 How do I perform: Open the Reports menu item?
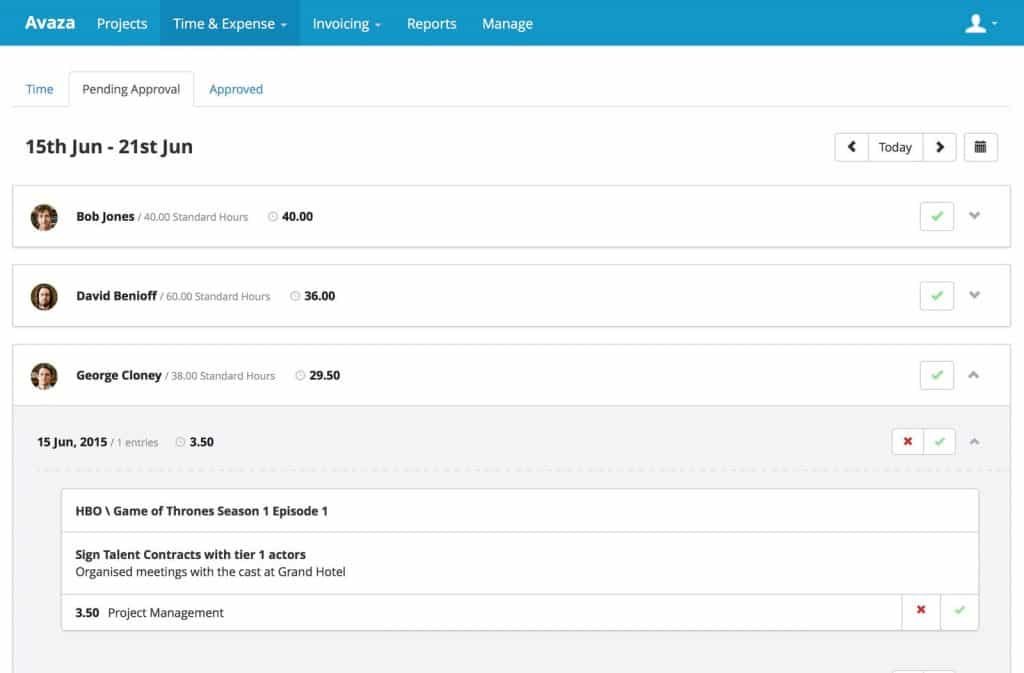coord(431,24)
